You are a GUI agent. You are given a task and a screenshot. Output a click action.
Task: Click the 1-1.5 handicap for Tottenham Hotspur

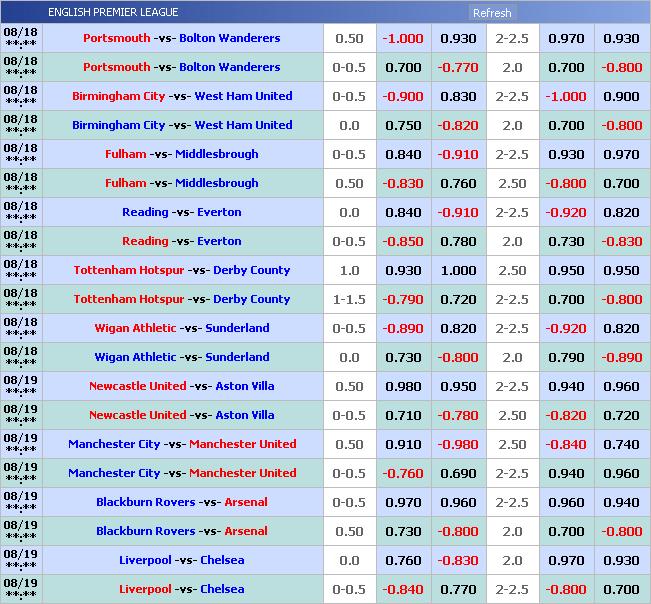[x=349, y=299]
